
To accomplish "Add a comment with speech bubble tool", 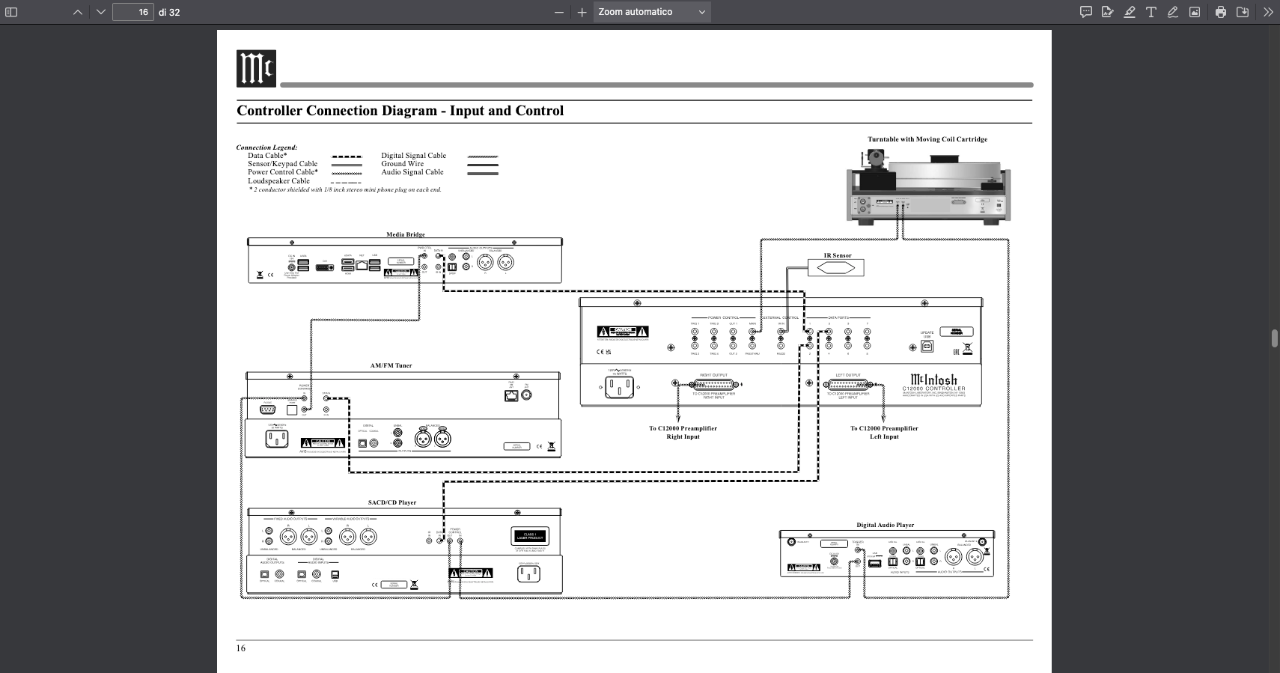I will [x=1086, y=12].
